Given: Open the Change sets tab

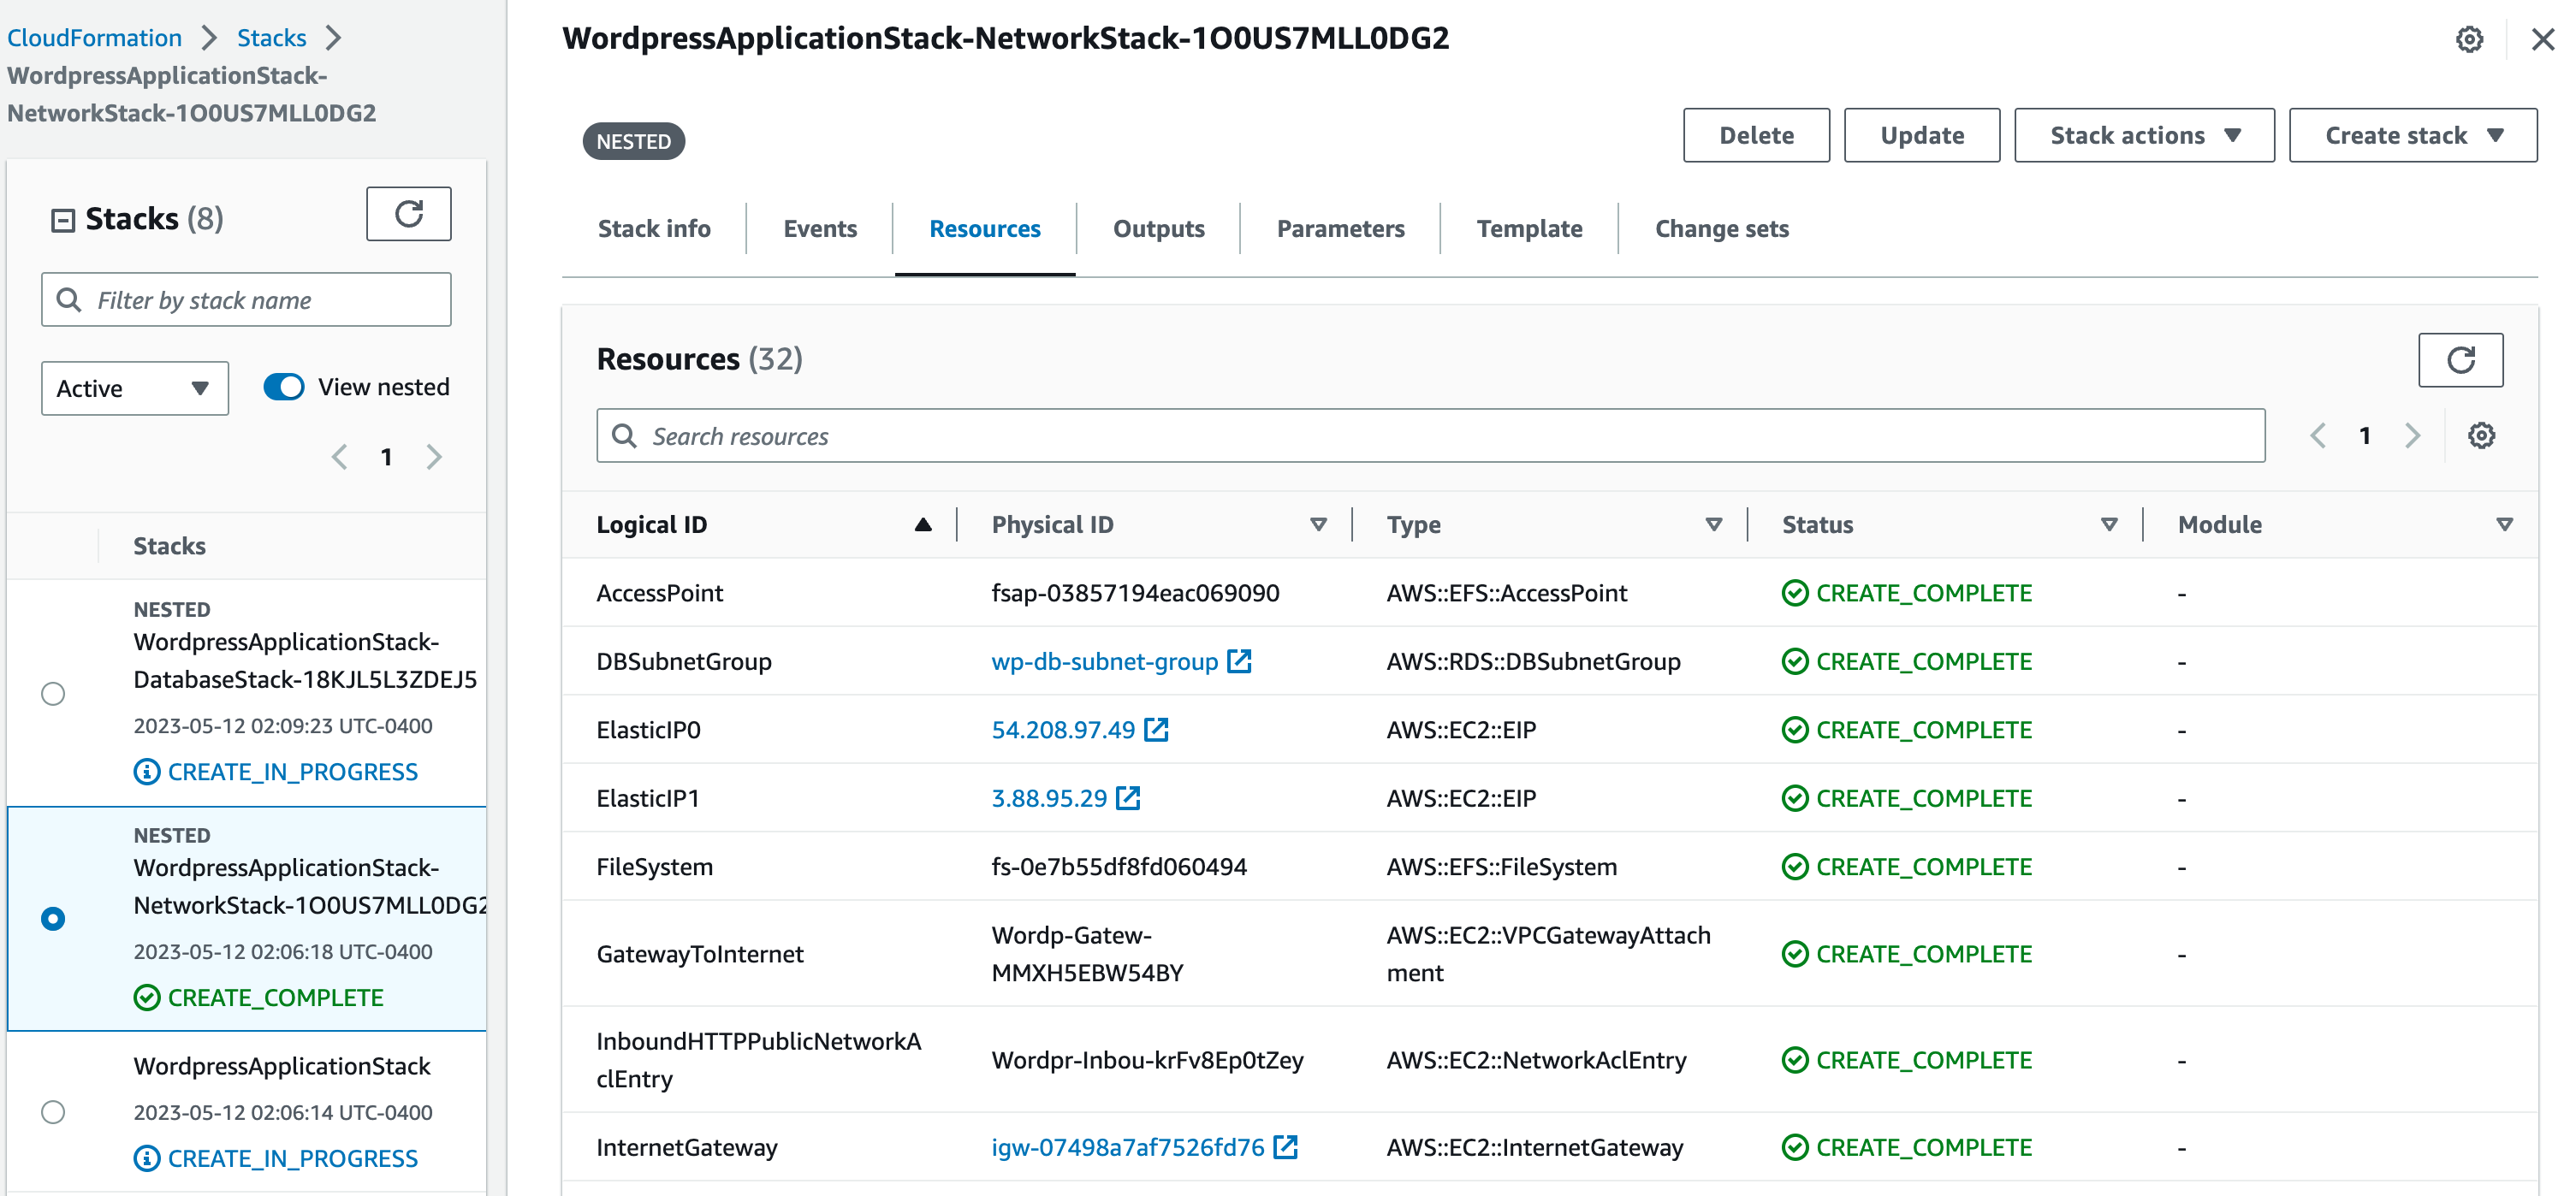Looking at the screenshot, I should [x=1722, y=229].
